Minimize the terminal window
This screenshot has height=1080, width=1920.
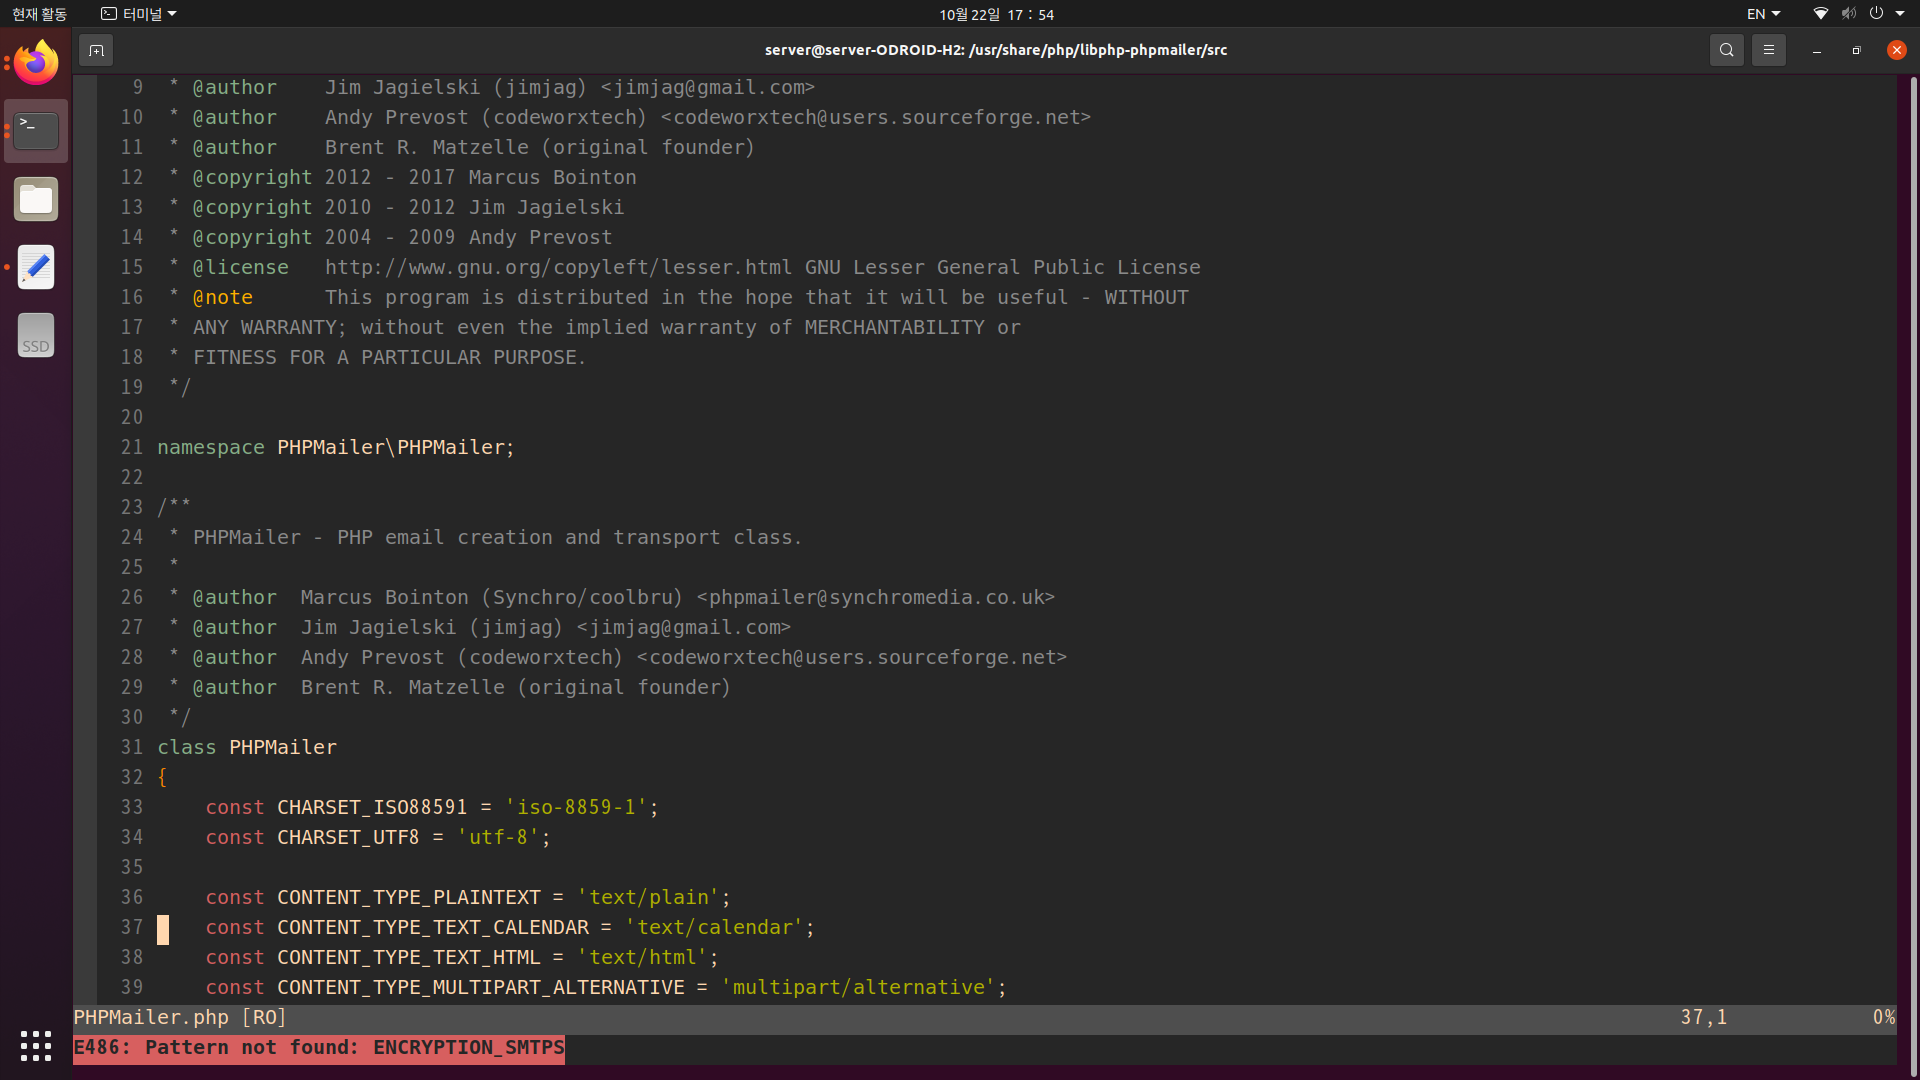click(x=1816, y=50)
